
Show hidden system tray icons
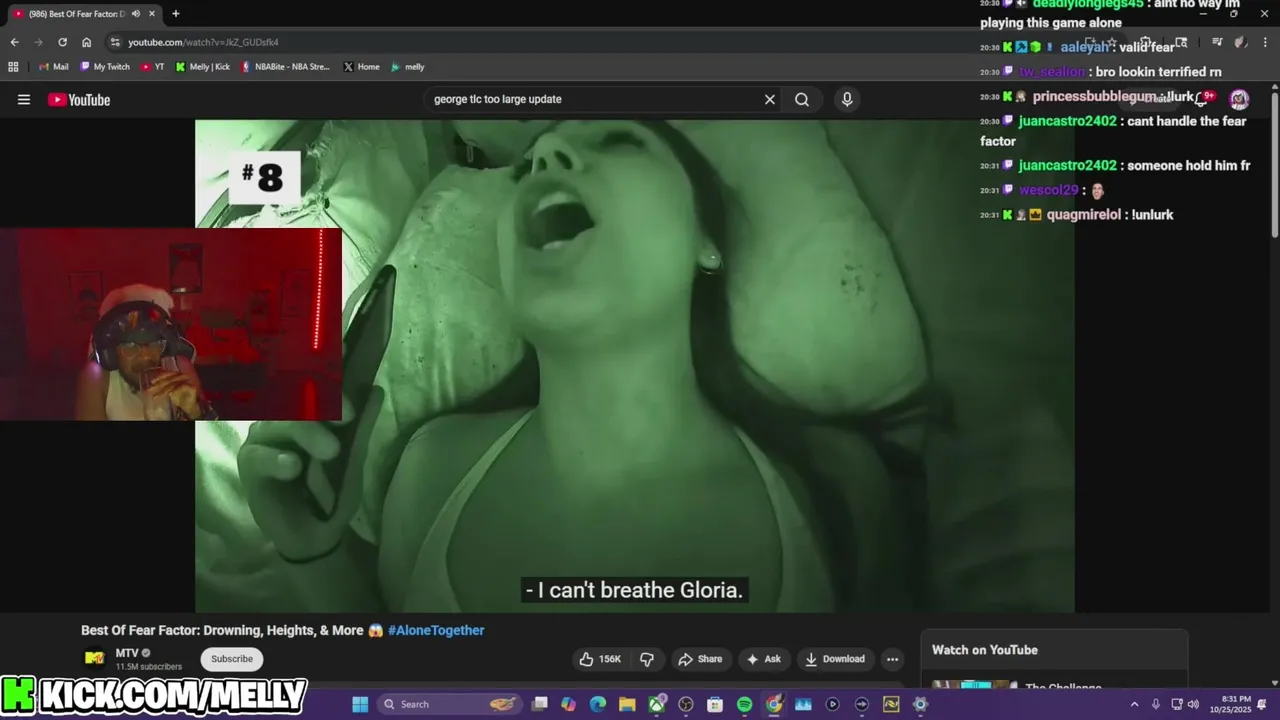1134,704
